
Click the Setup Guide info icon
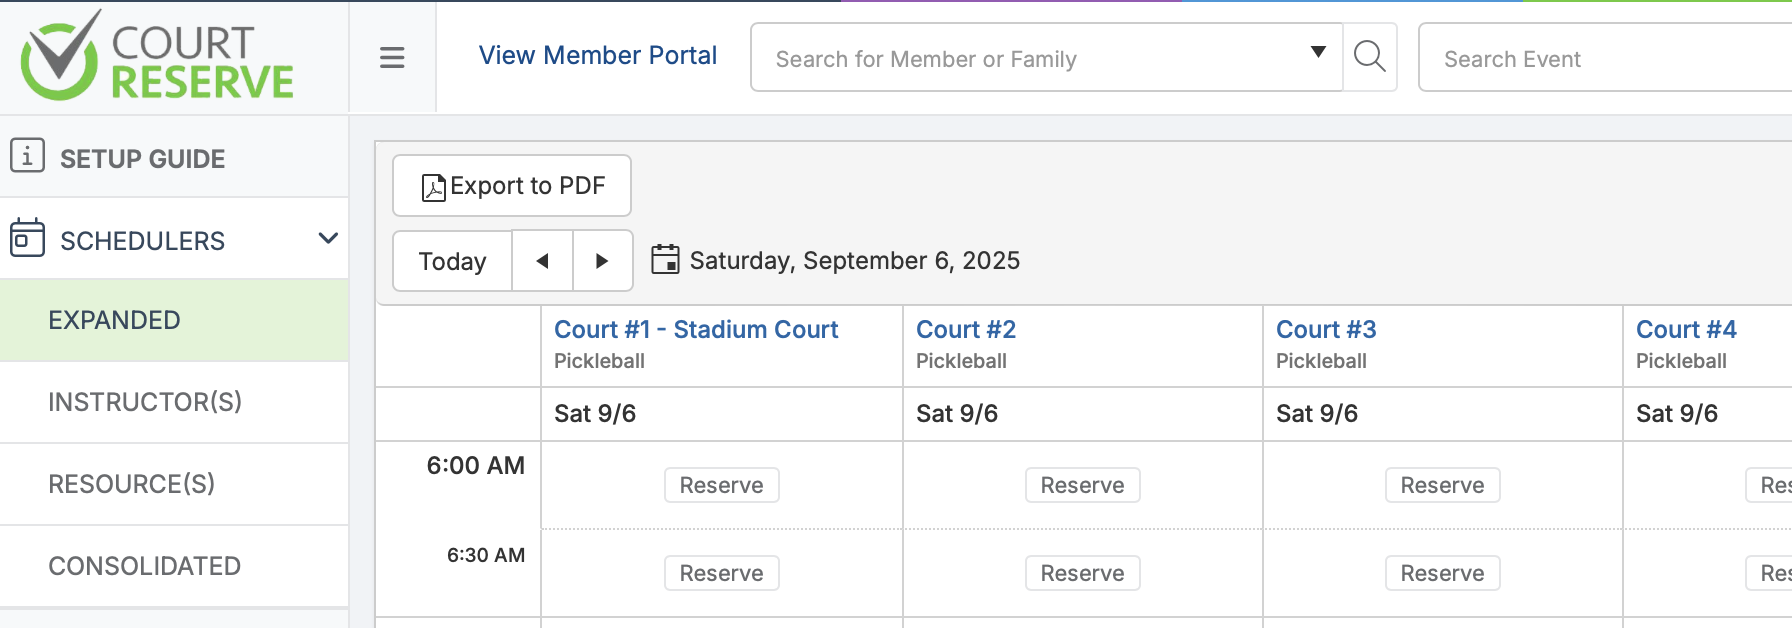click(x=27, y=156)
